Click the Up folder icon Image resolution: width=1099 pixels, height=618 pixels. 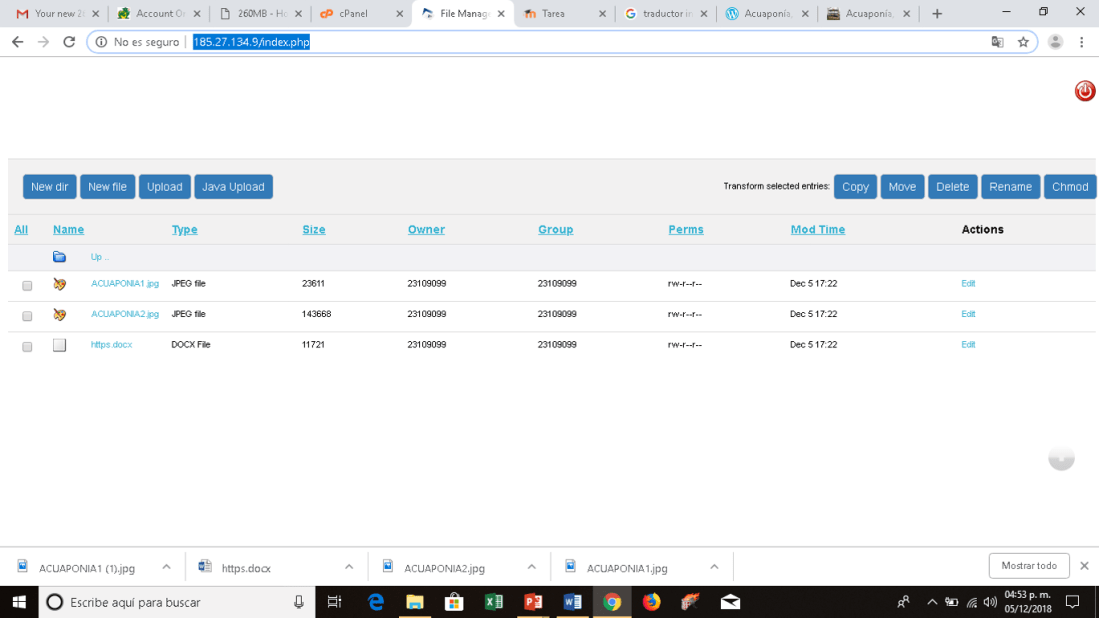59,257
